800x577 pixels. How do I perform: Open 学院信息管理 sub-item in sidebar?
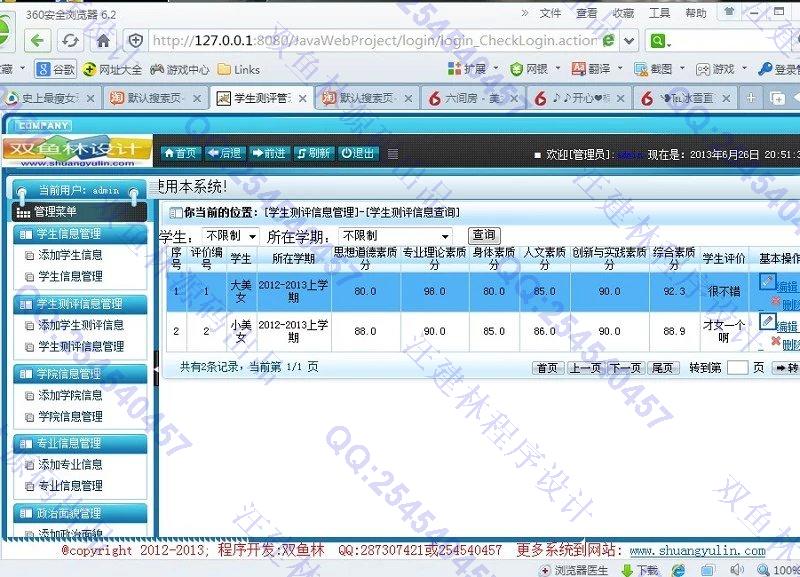(x=70, y=416)
